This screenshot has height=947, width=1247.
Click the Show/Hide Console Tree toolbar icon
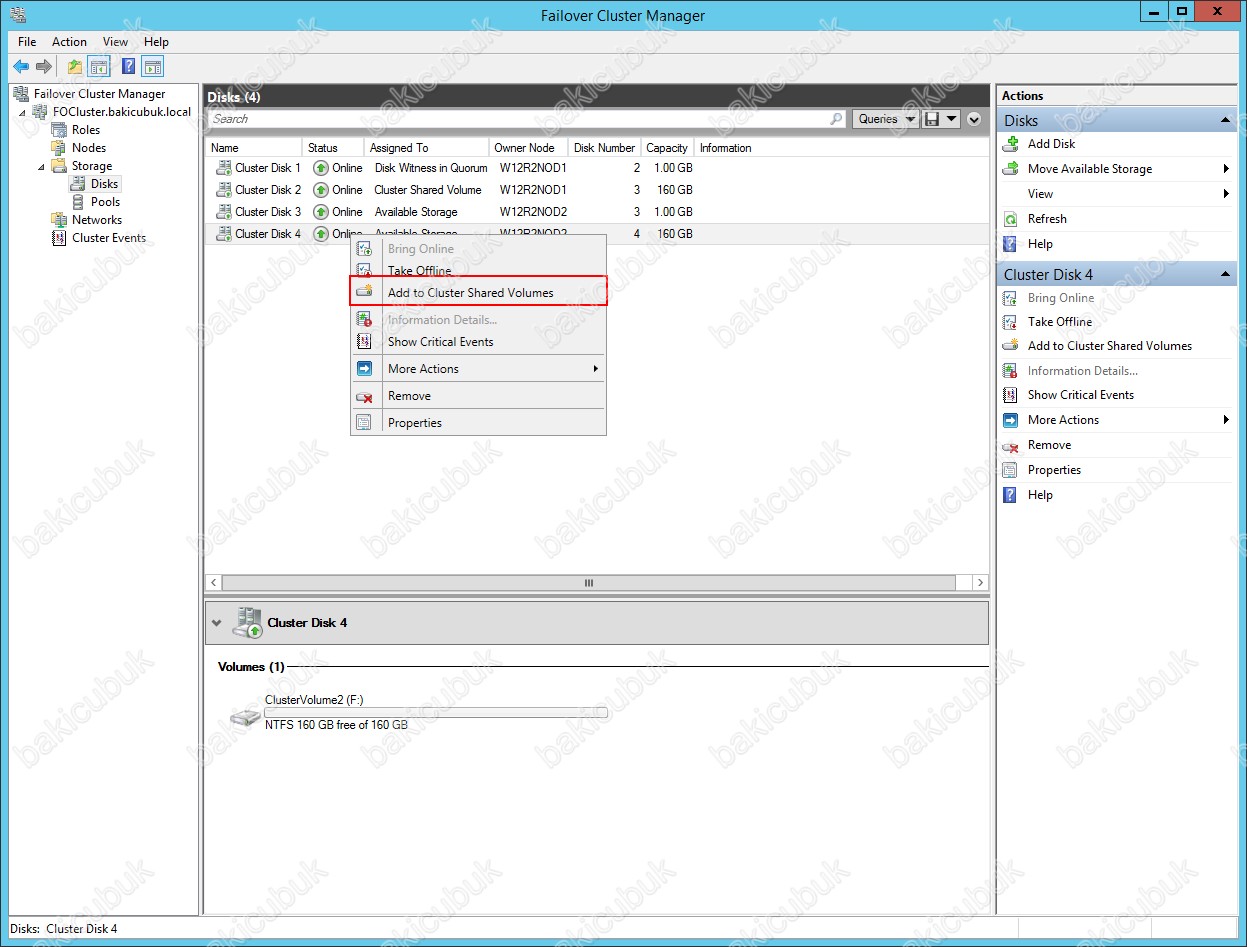pyautogui.click(x=99, y=67)
